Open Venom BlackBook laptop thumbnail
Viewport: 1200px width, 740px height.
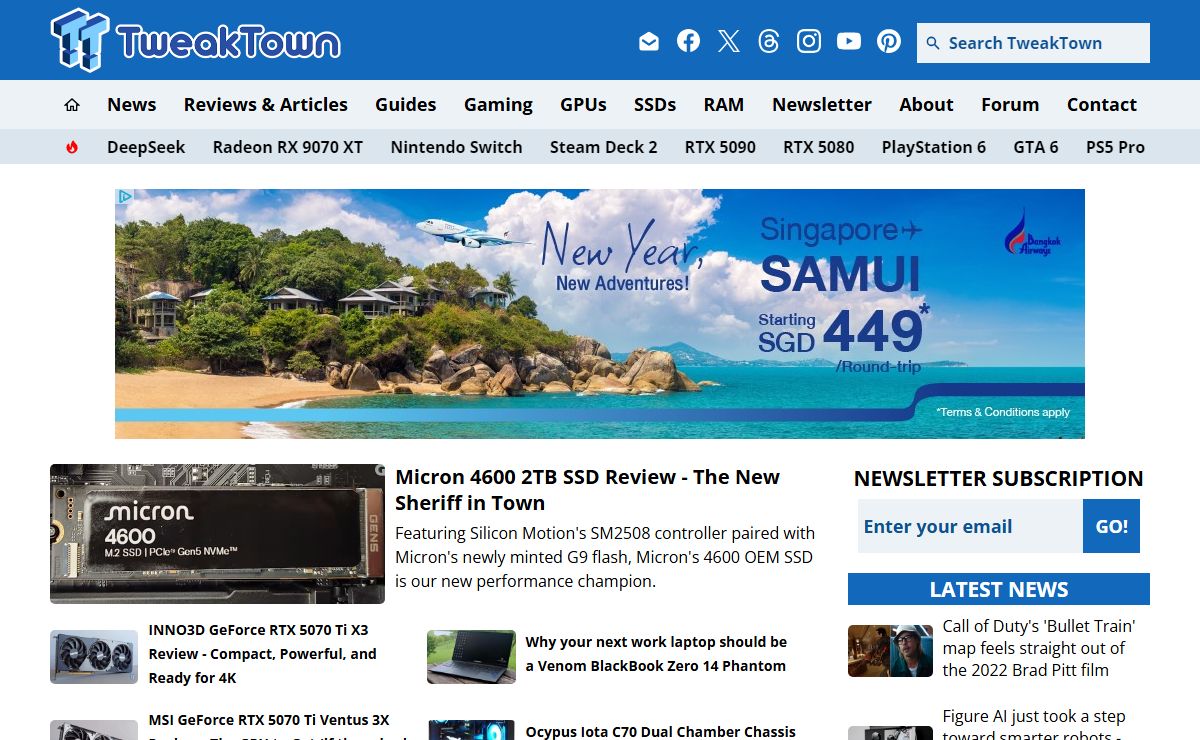(x=471, y=656)
